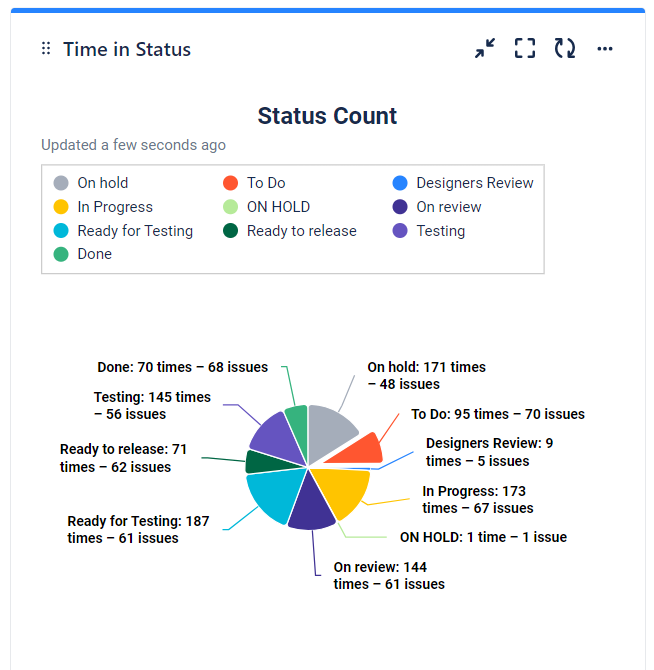The width and height of the screenshot is (654, 670).
Task: Toggle the Done legend item
Action: [83, 254]
